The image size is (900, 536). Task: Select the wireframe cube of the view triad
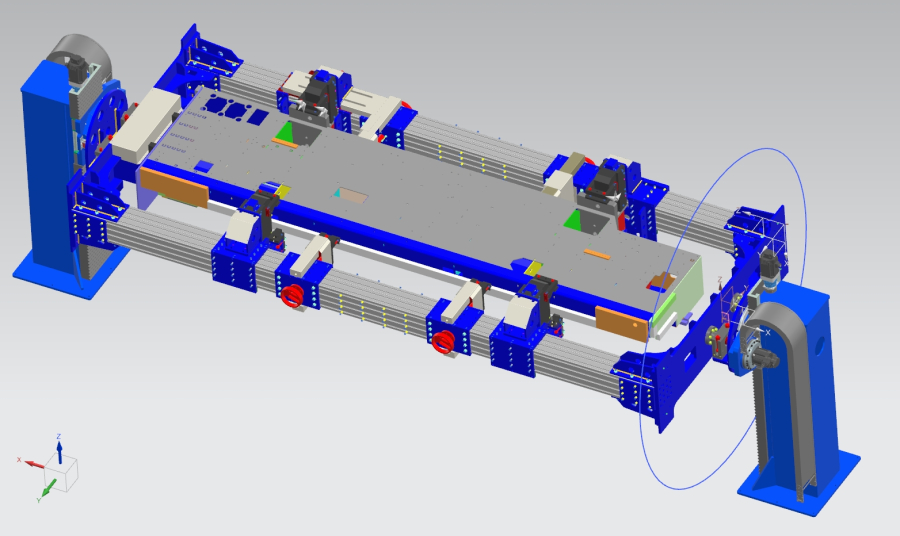click(65, 475)
